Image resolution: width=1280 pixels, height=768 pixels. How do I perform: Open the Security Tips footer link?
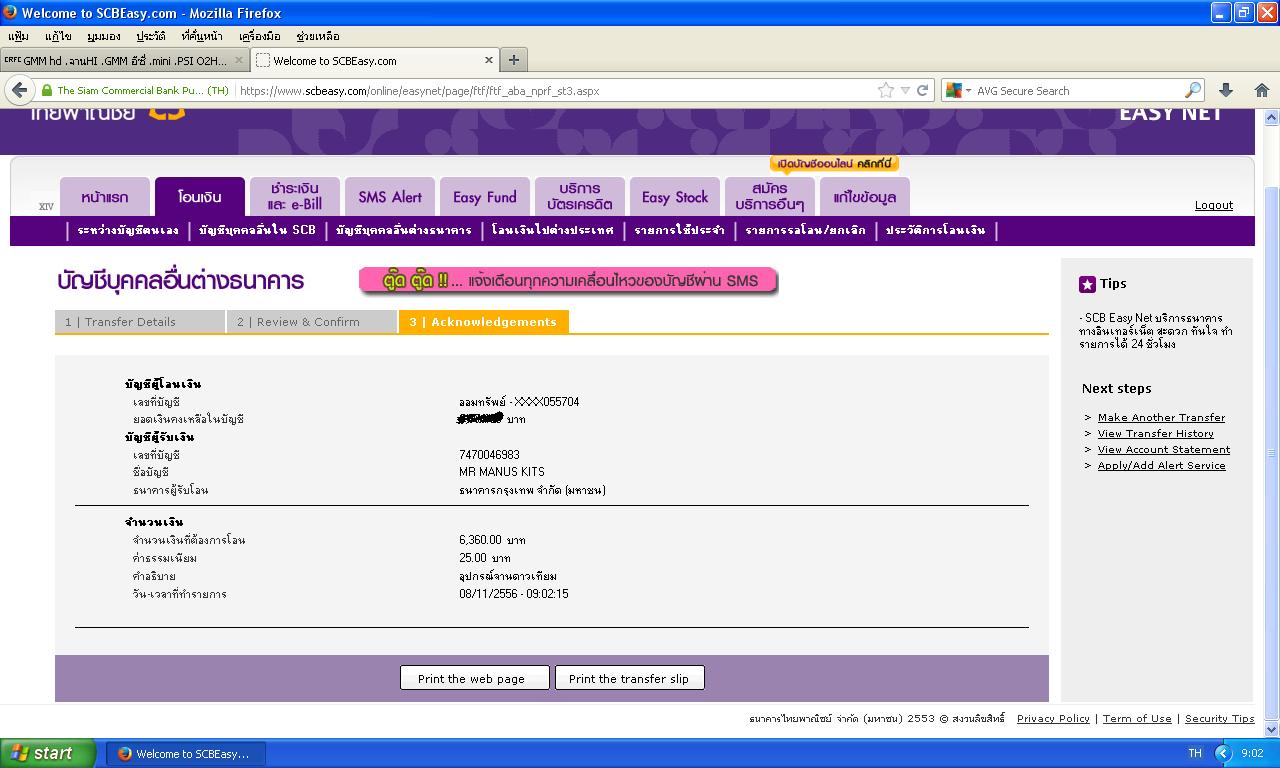pos(1219,718)
